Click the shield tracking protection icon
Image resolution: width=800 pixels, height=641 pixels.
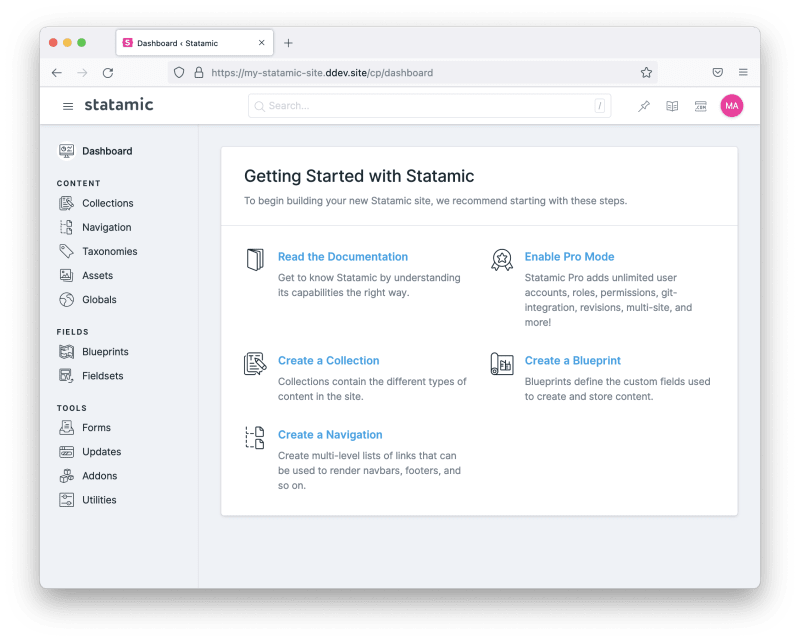click(x=179, y=72)
